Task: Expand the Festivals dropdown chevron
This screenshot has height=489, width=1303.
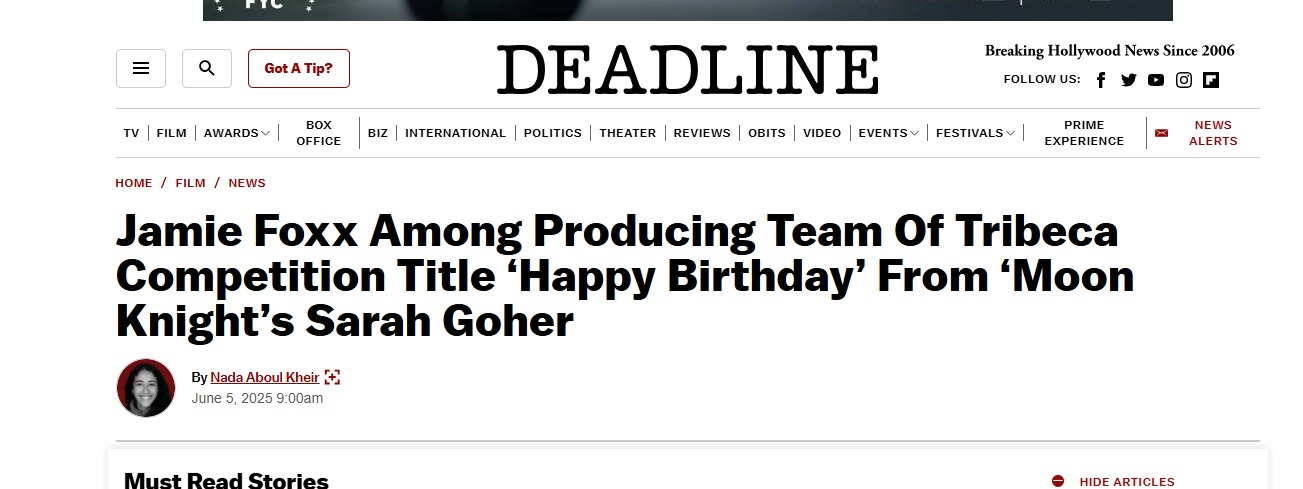Action: pos(1010,133)
